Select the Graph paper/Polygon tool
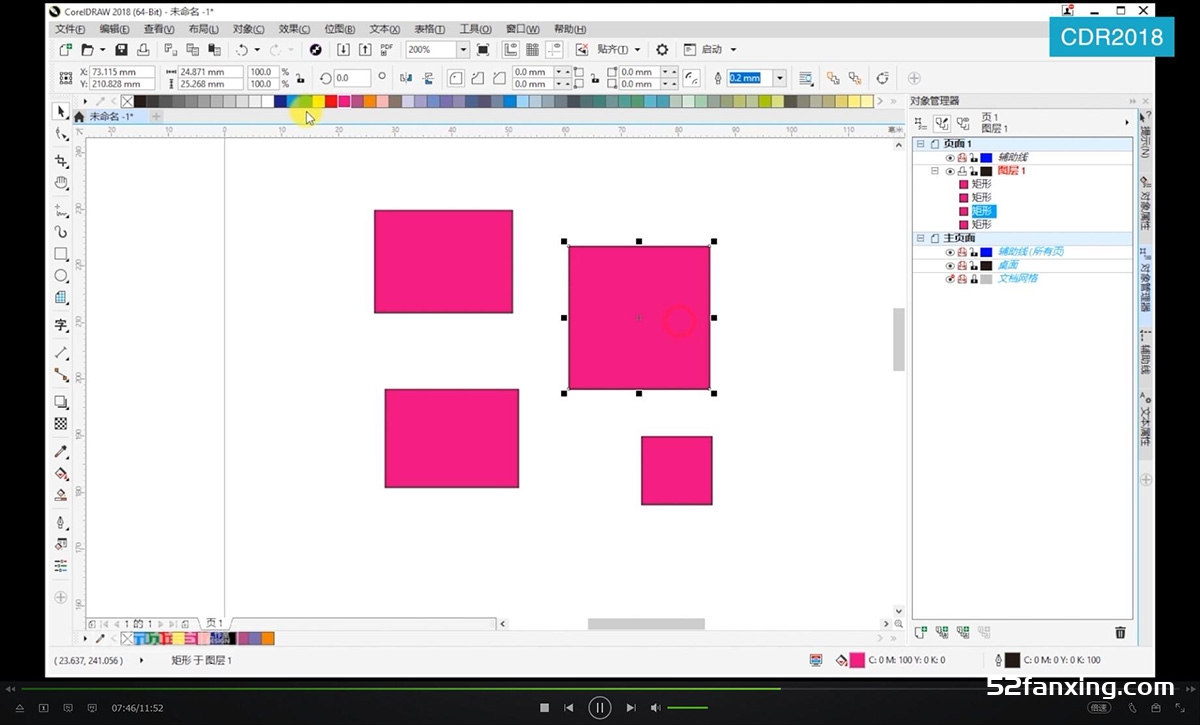This screenshot has height=725, width=1200. click(x=61, y=298)
